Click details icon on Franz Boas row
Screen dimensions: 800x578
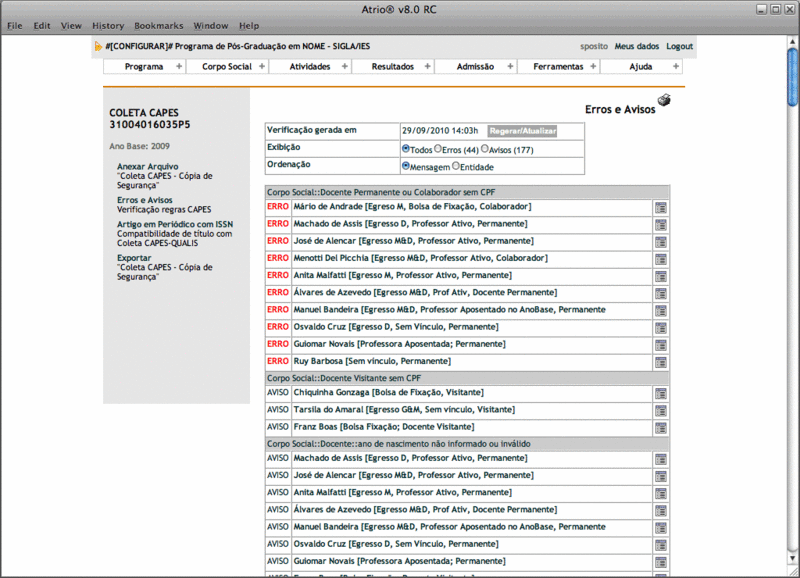pyautogui.click(x=661, y=427)
